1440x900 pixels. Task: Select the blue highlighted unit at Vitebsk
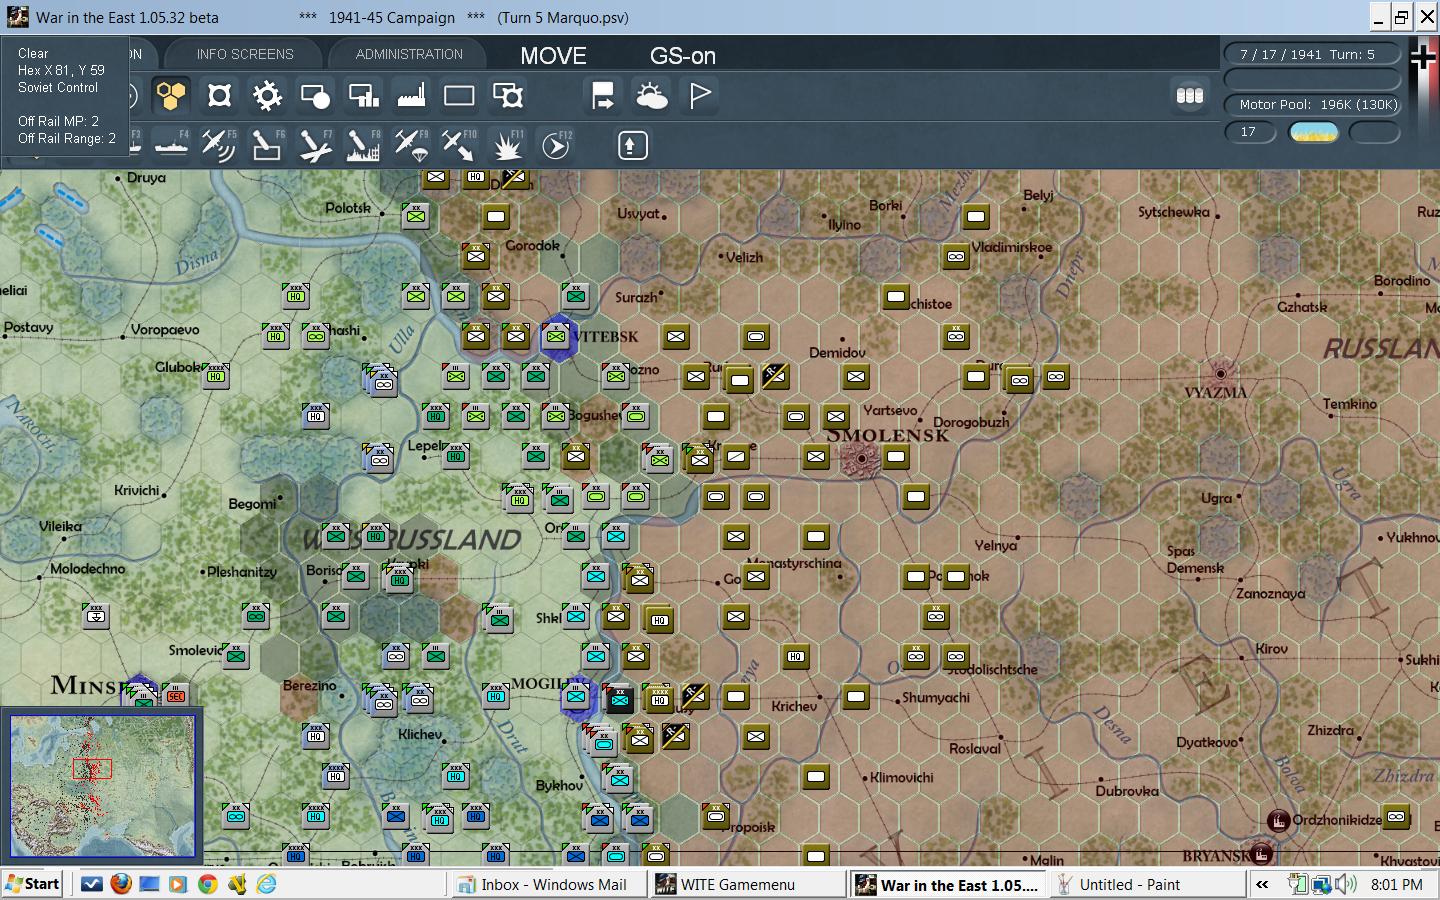click(556, 336)
